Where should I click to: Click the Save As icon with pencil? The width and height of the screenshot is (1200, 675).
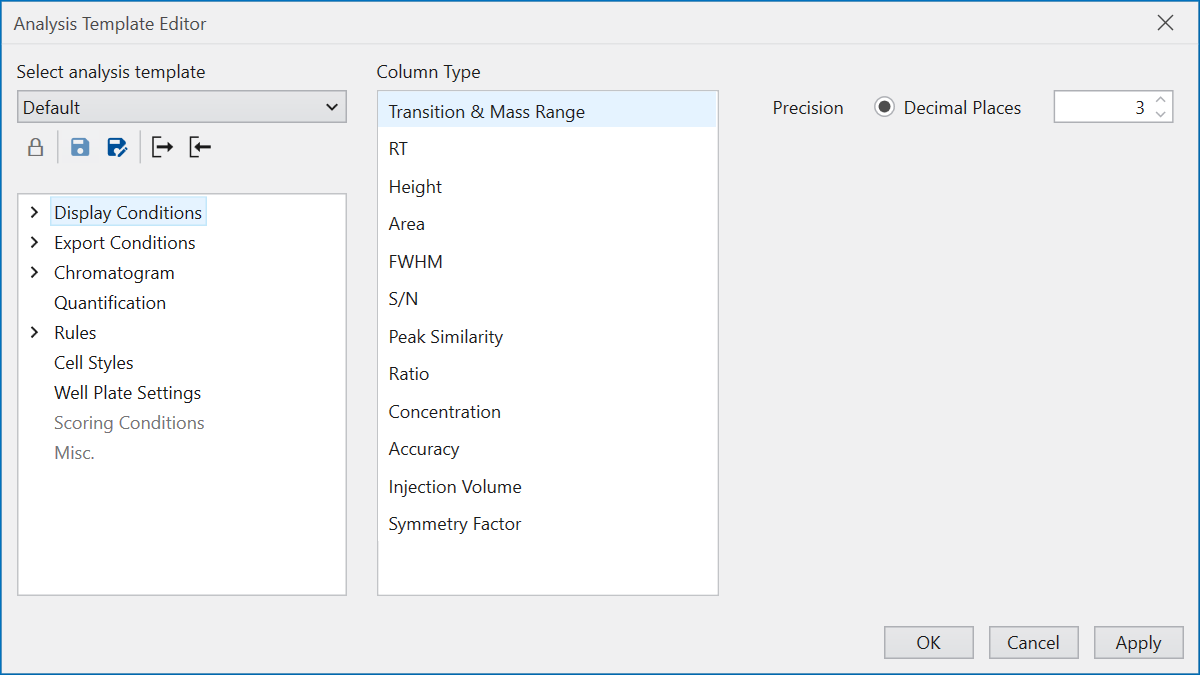117,148
